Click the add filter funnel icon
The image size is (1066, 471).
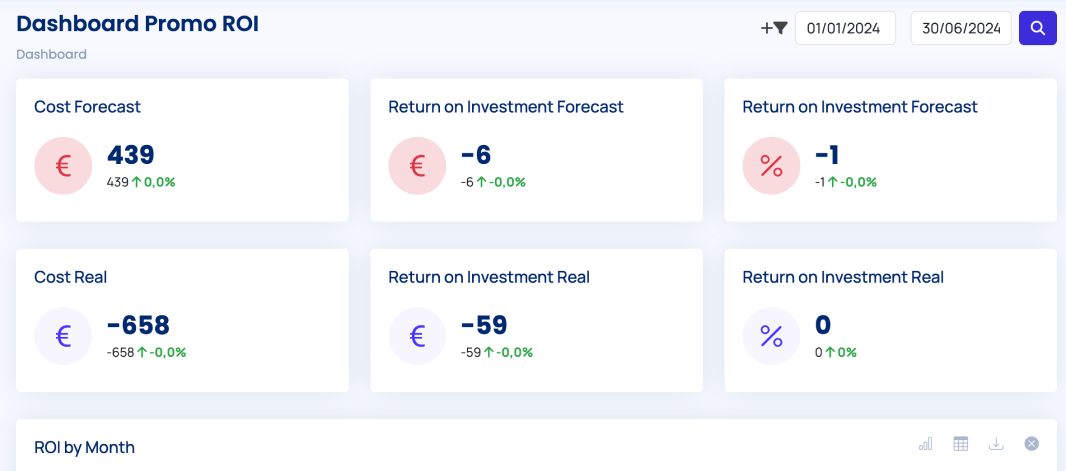click(775, 29)
